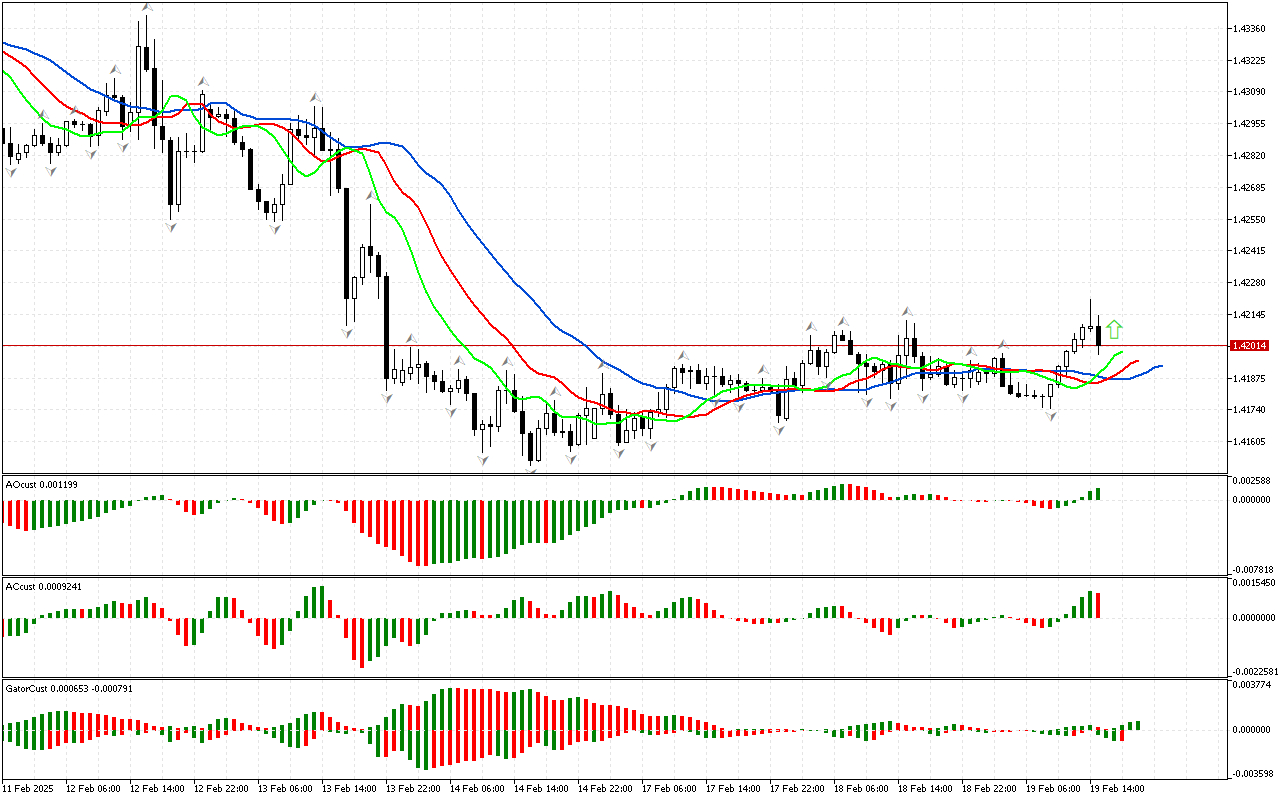Click the AO scale value 0.002588

point(1253,482)
